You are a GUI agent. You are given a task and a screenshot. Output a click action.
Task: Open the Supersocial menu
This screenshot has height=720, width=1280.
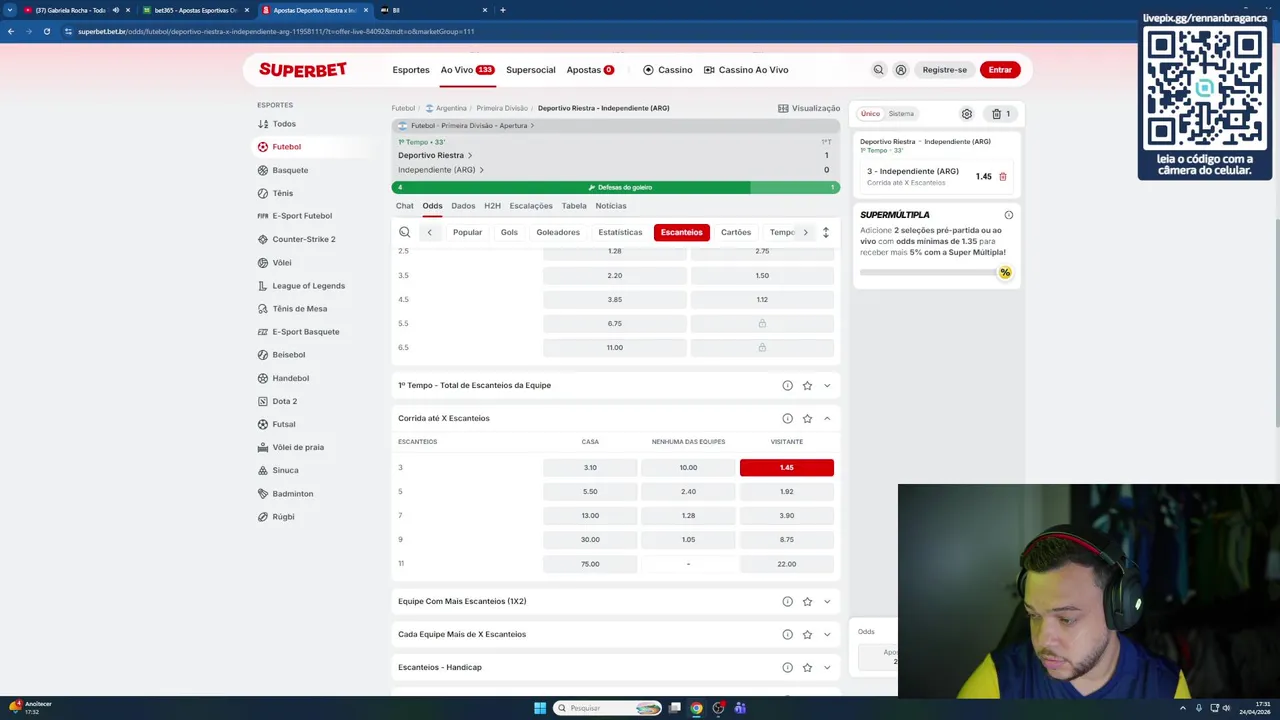(531, 70)
